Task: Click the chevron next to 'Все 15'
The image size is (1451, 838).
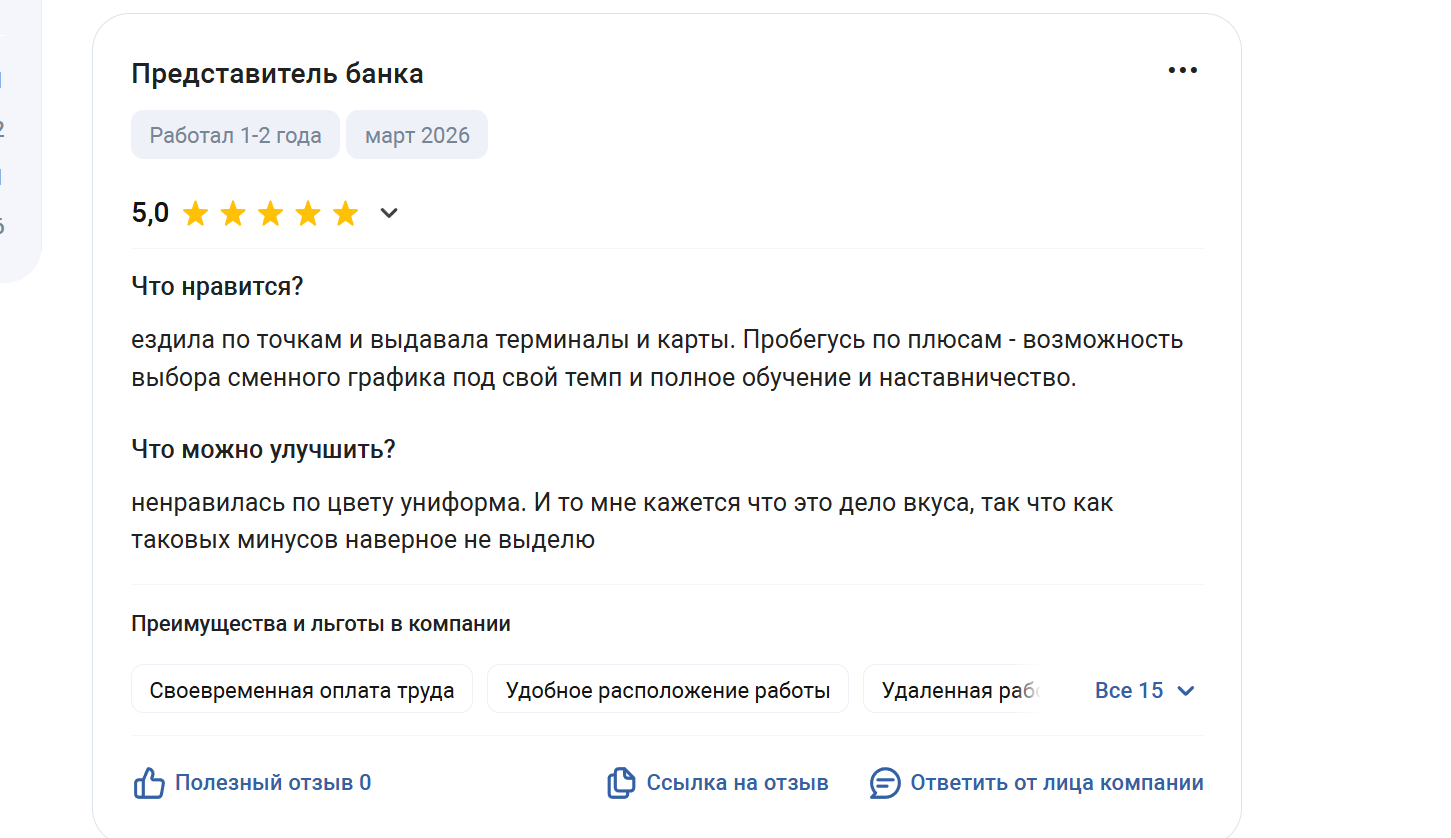Action: (x=1186, y=691)
